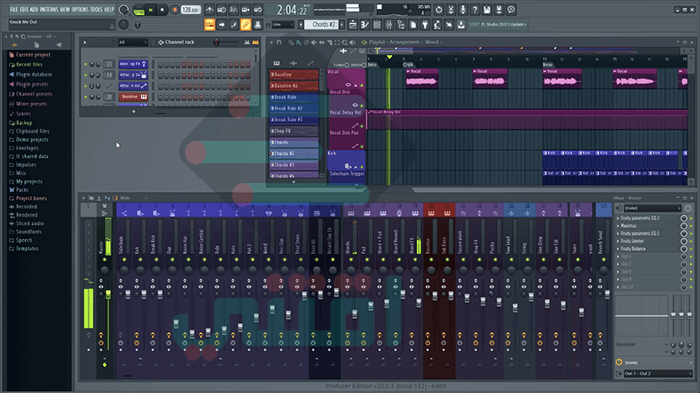The height and width of the screenshot is (393, 700).
Task: Open the OPTIONS menu
Action: (x=80, y=9)
